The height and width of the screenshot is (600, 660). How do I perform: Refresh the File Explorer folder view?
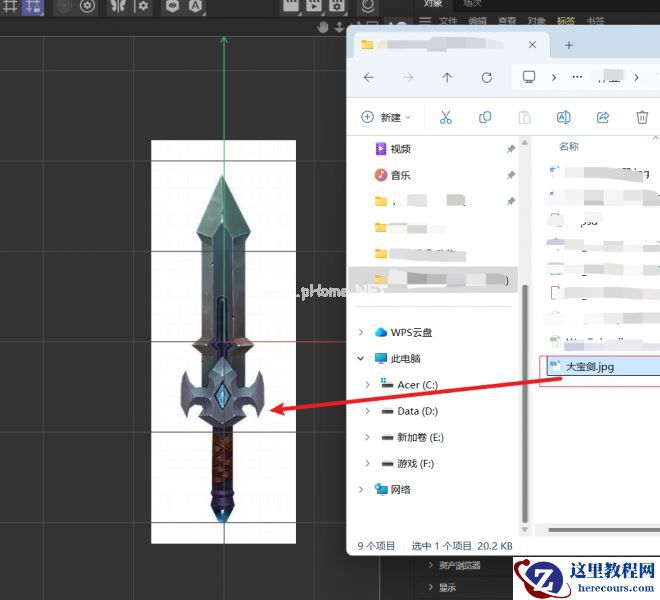pyautogui.click(x=487, y=77)
